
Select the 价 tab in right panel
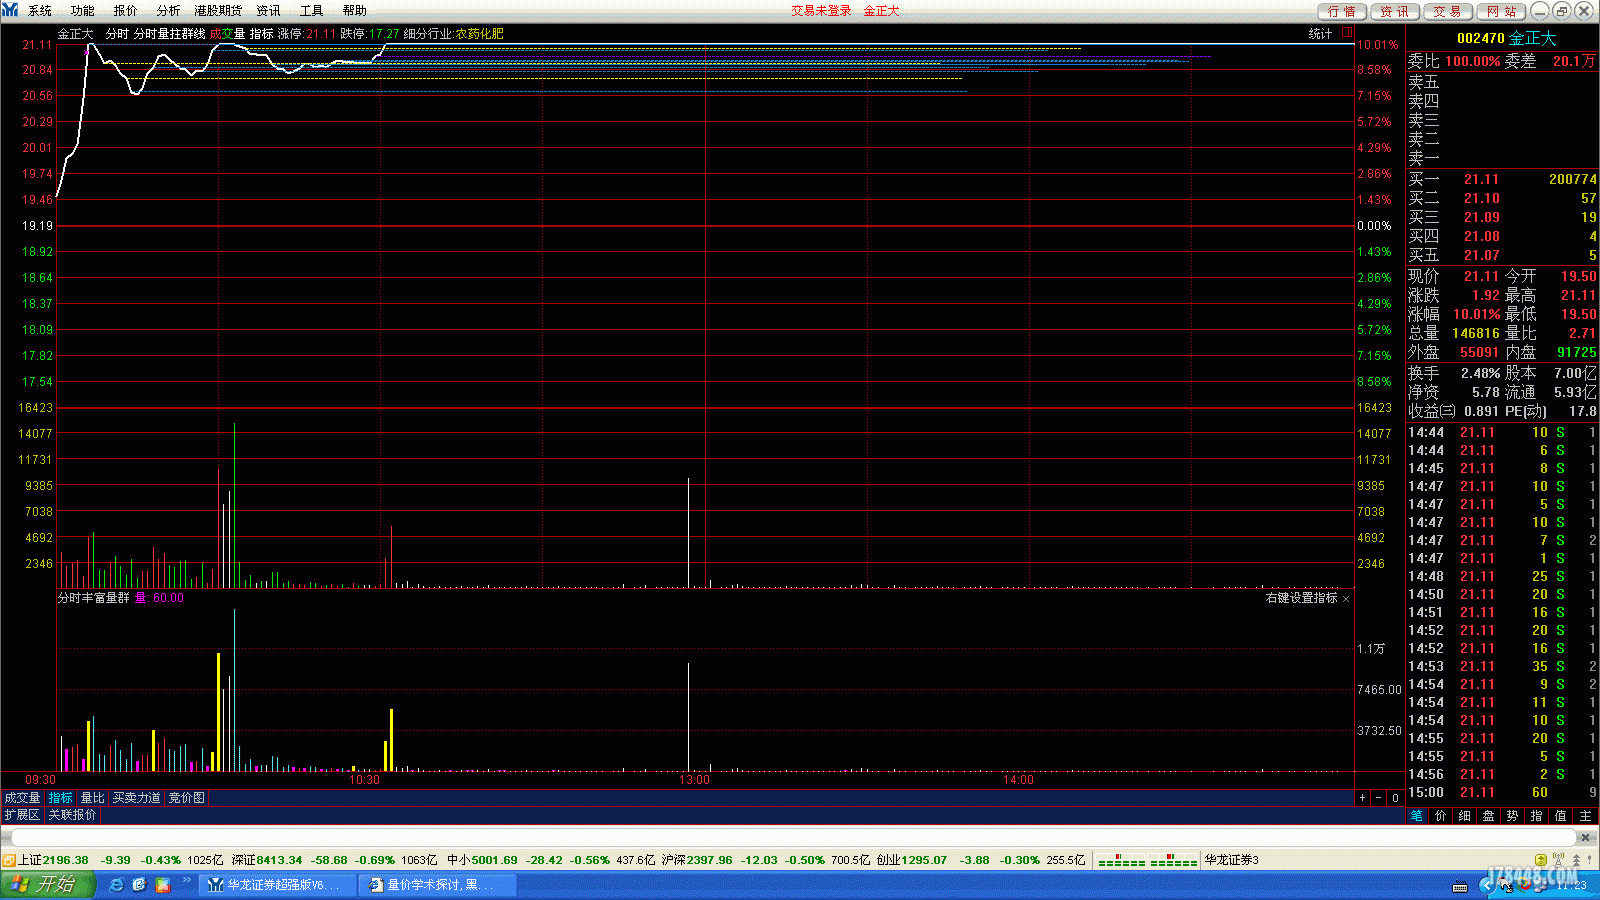coord(1441,816)
